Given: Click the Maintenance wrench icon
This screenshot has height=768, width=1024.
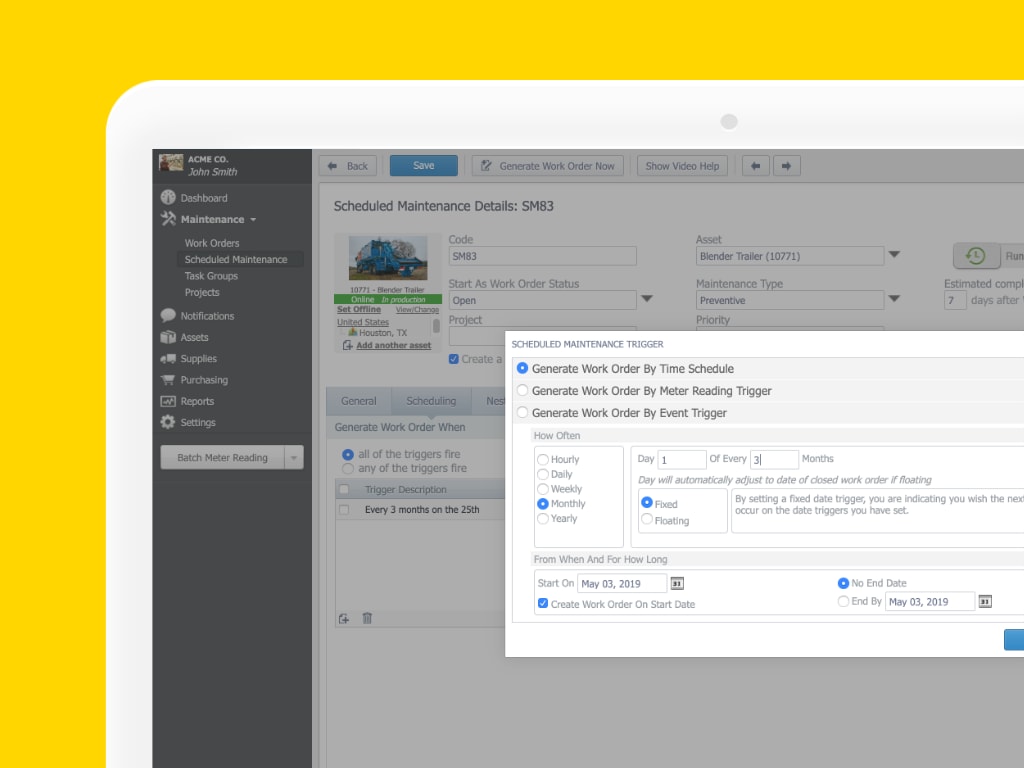Looking at the screenshot, I should [168, 219].
